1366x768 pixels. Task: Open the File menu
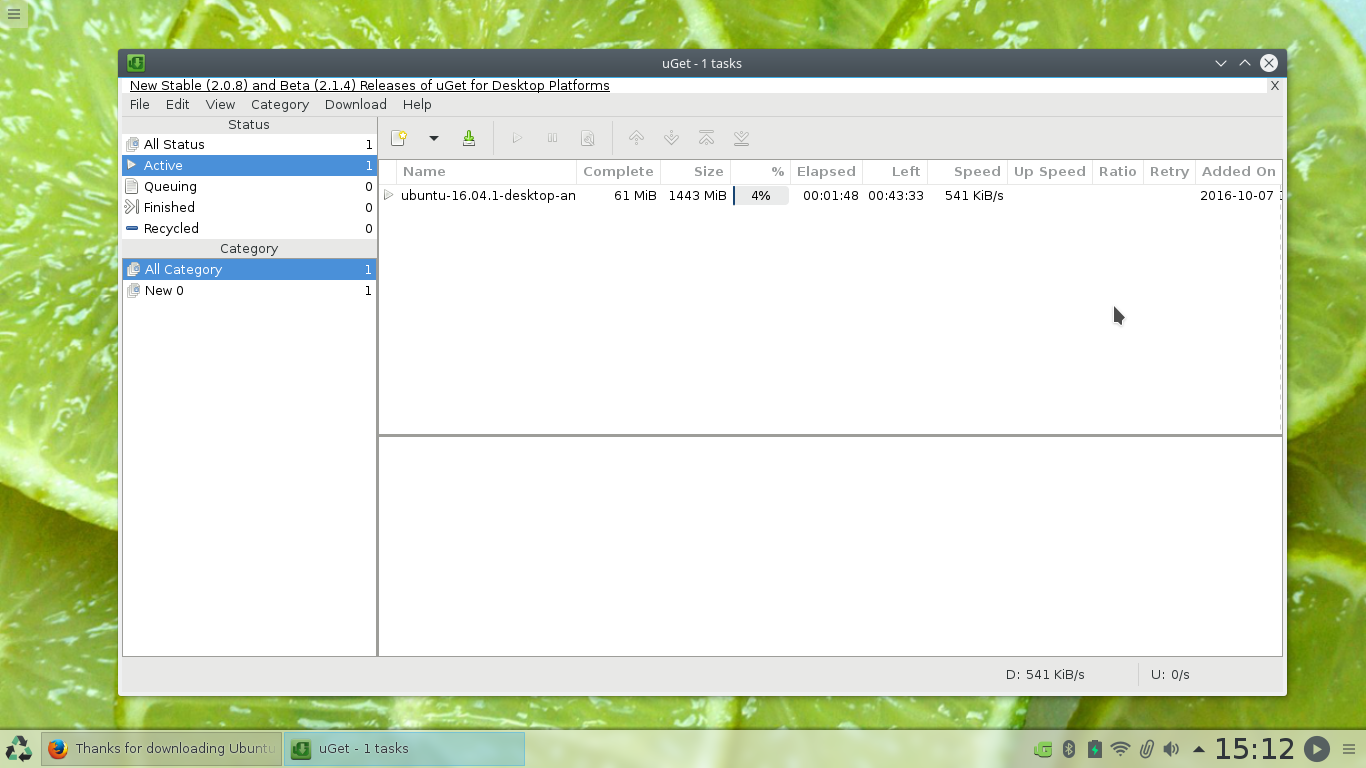coord(140,104)
